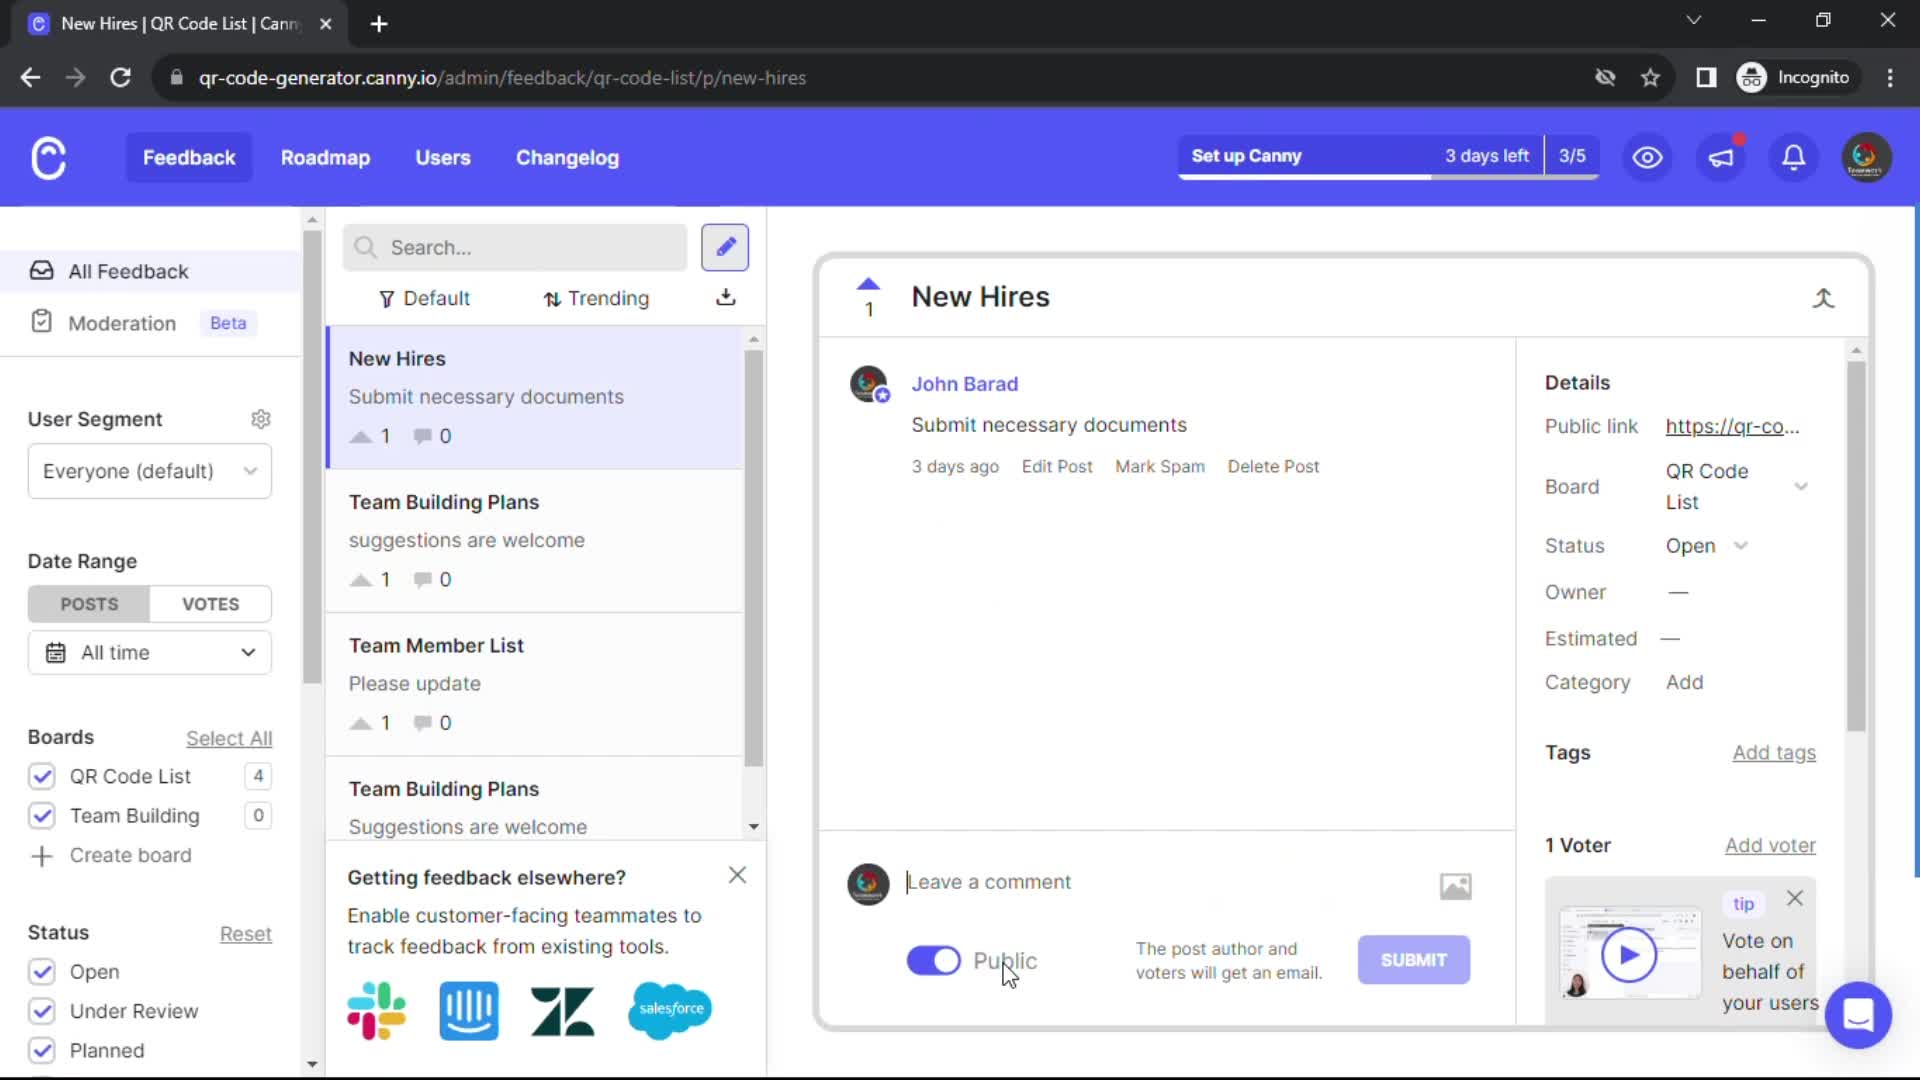Uncheck the QR Code List board
Screen dimensions: 1920x1080
42,776
